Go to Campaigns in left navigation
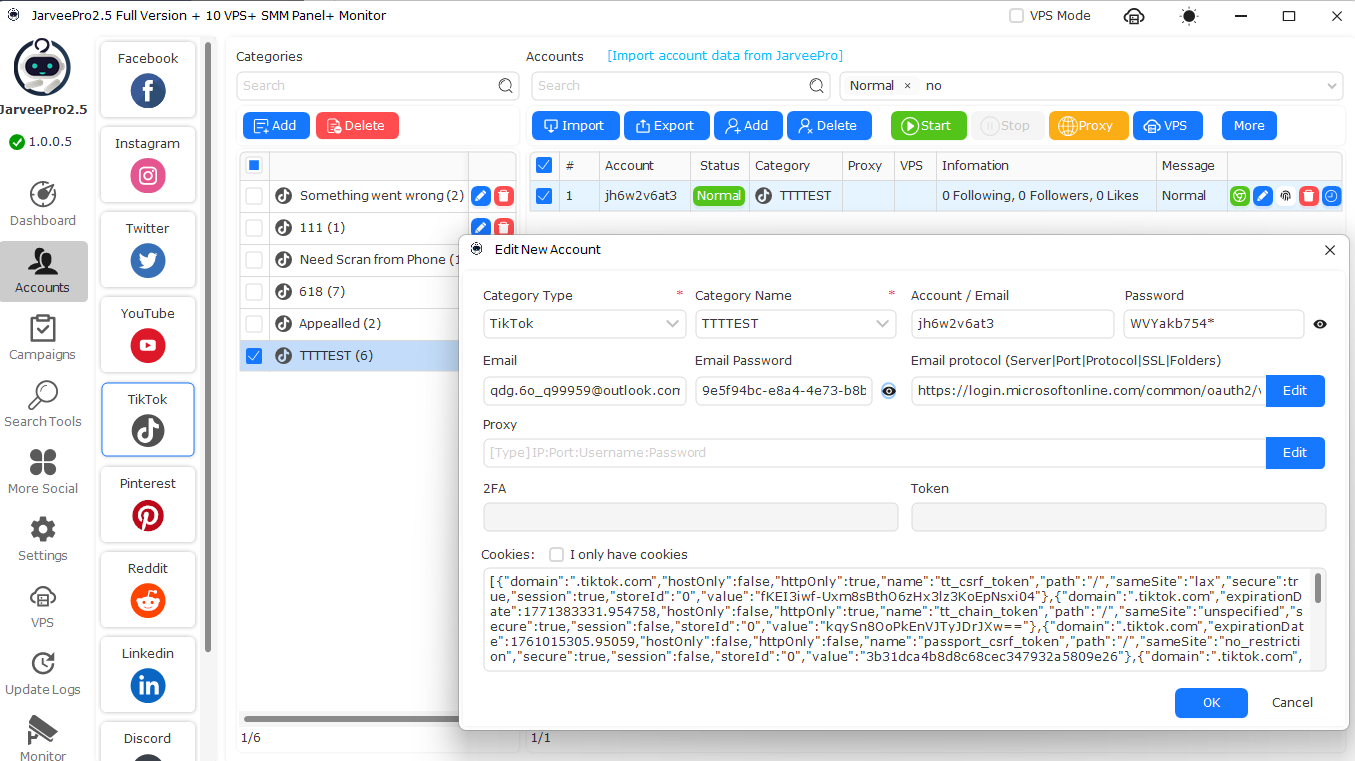Image resolution: width=1355 pixels, height=761 pixels. point(43,337)
